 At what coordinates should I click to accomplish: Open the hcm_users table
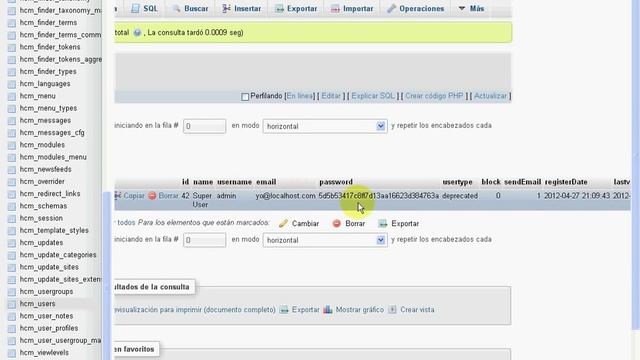[38, 304]
